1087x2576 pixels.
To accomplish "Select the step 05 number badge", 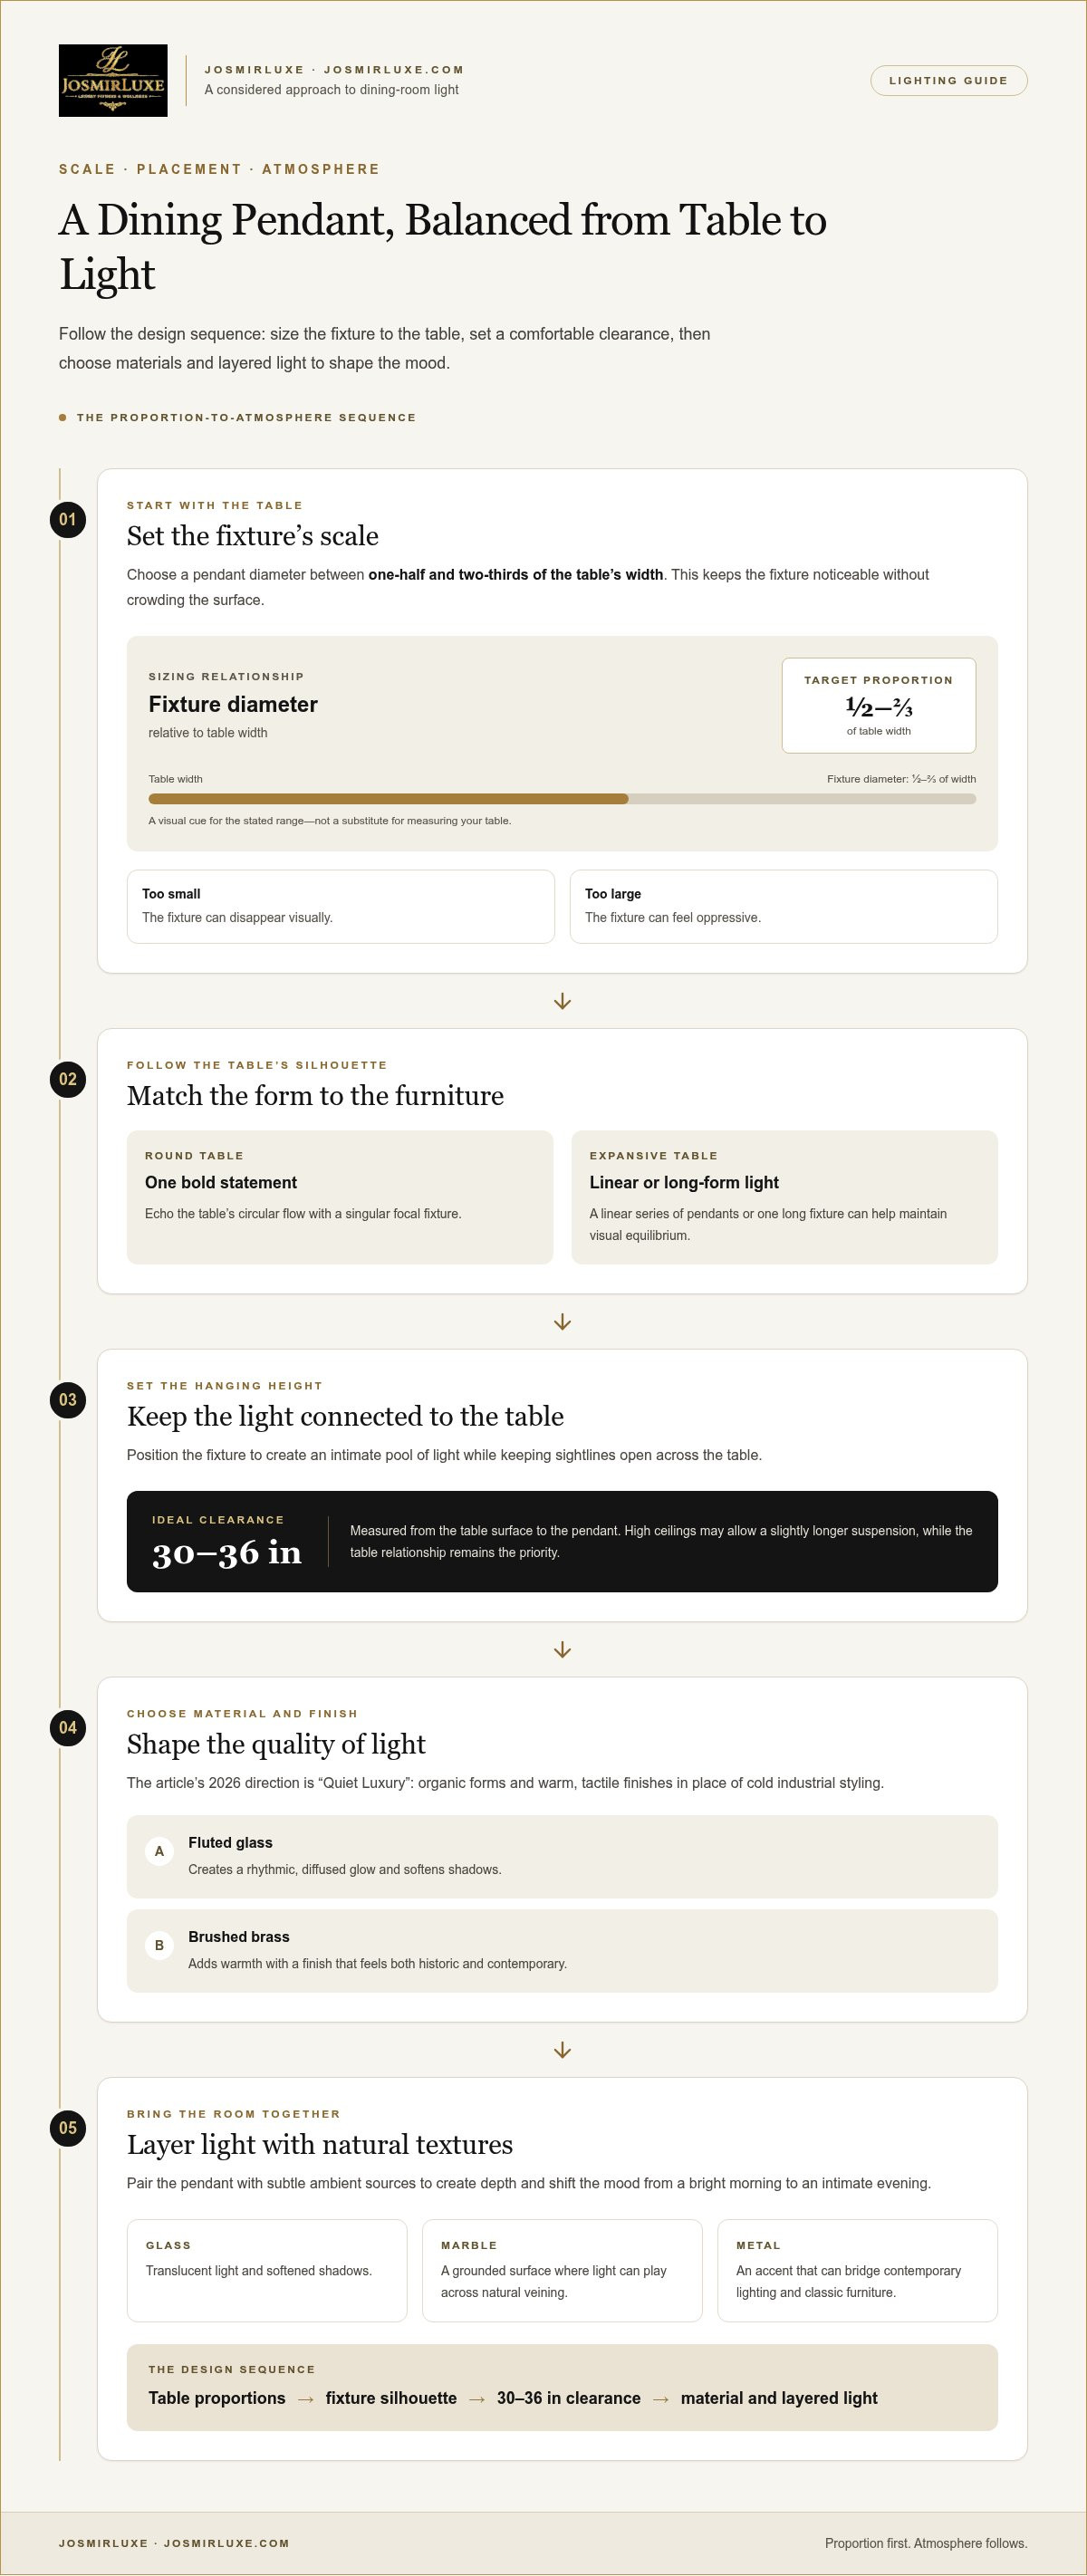I will pos(68,2128).
